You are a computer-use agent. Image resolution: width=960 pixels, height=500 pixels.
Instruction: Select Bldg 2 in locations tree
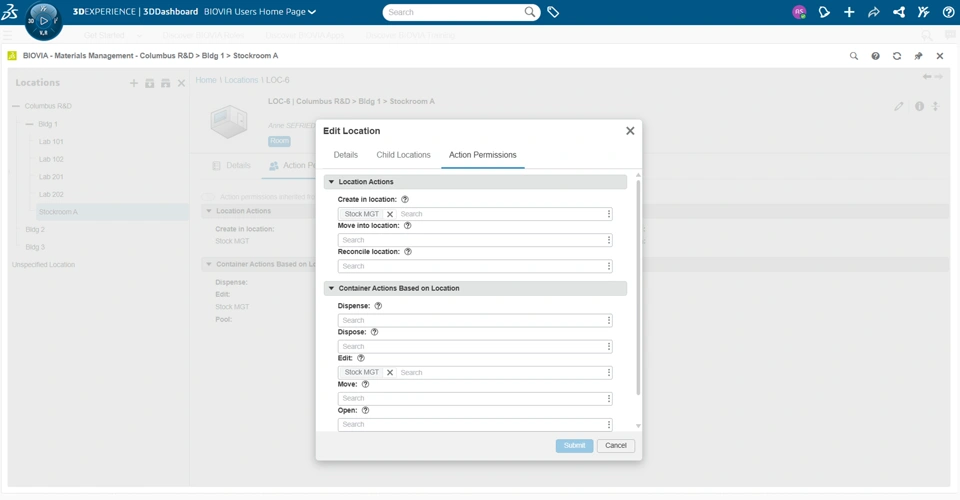coord(35,229)
